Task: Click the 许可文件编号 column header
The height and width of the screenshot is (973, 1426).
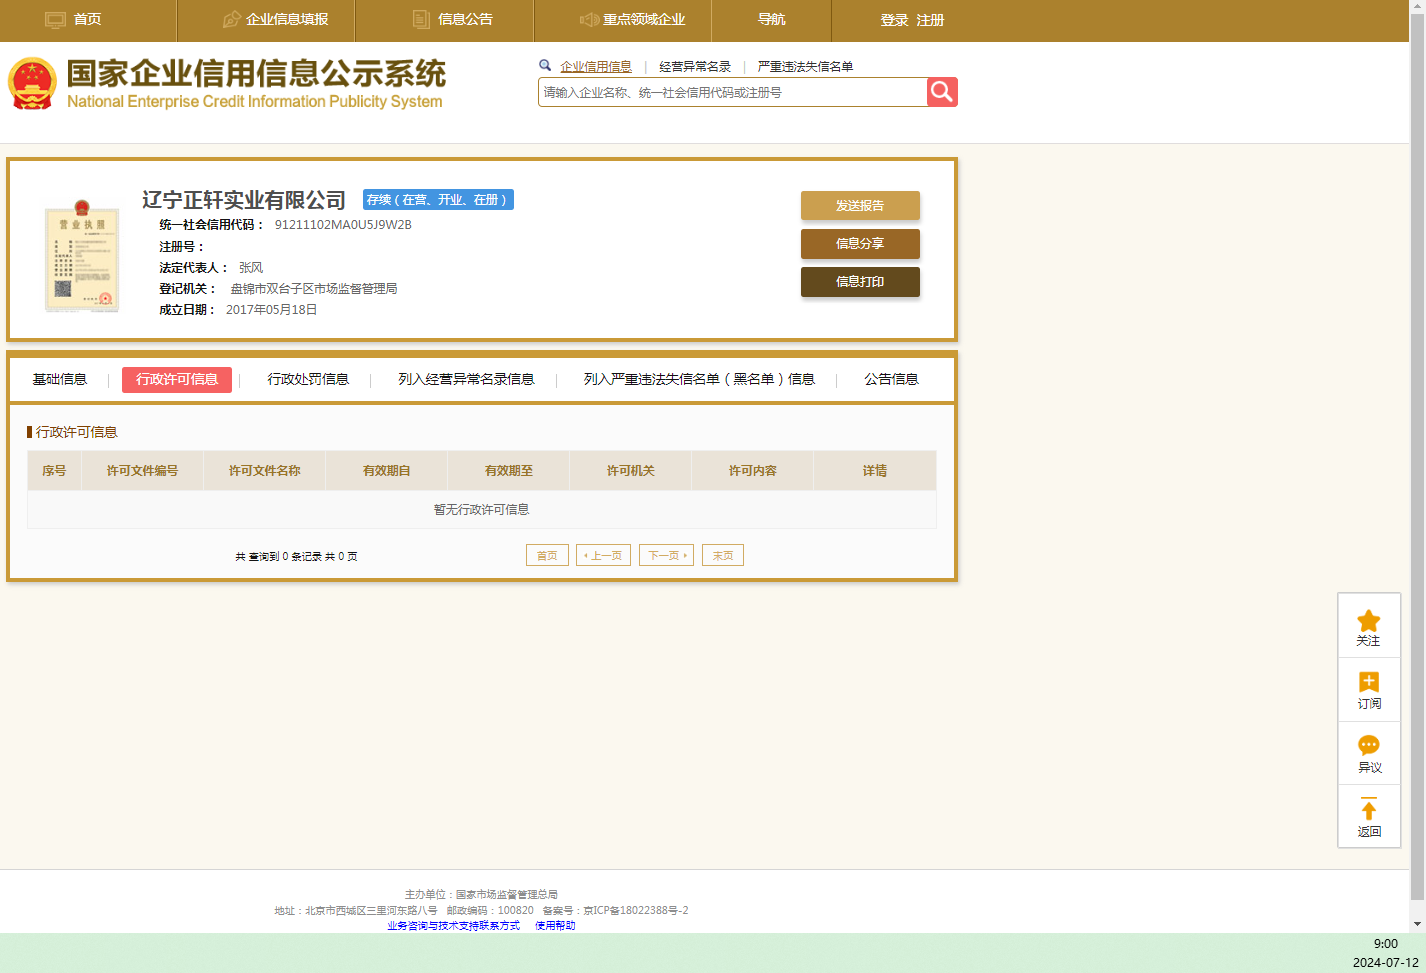Action: point(142,470)
